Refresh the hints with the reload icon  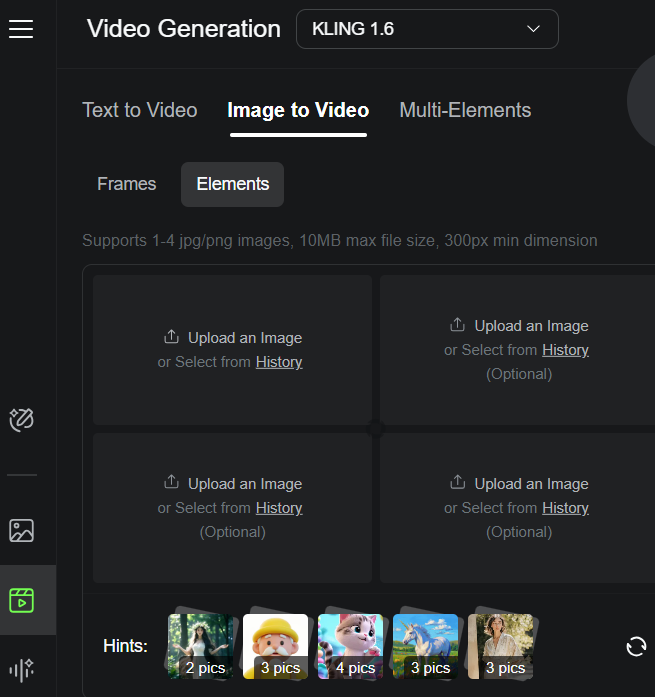[636, 646]
